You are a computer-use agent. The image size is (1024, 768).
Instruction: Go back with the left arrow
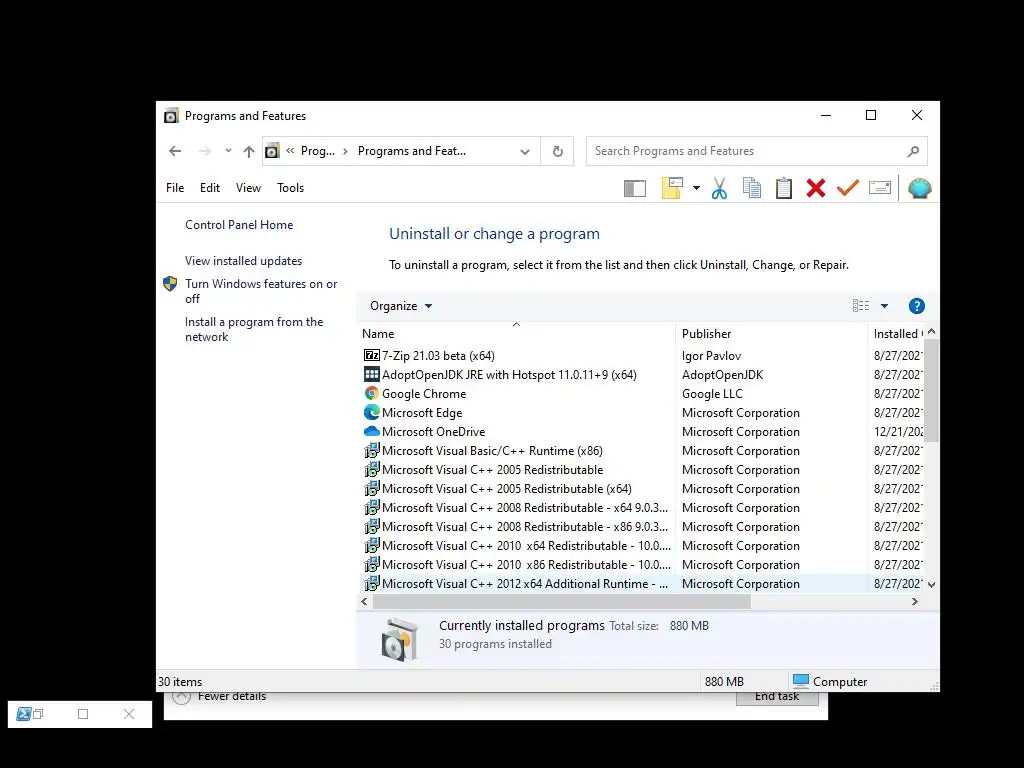pyautogui.click(x=175, y=152)
